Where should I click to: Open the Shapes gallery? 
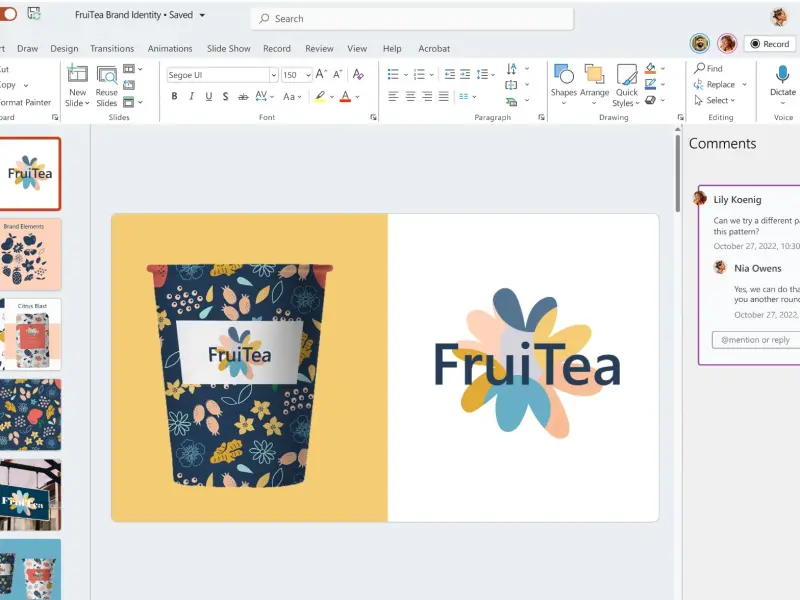[564, 85]
